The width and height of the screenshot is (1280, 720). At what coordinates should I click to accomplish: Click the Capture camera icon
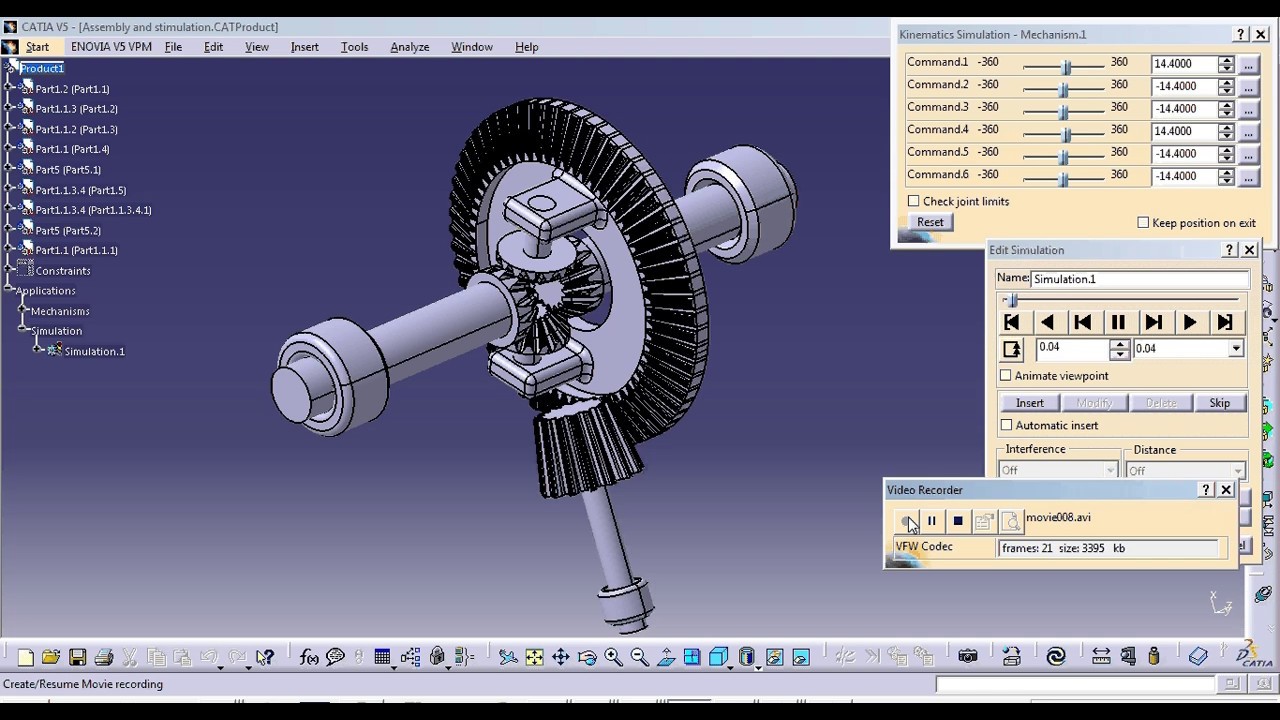967,657
